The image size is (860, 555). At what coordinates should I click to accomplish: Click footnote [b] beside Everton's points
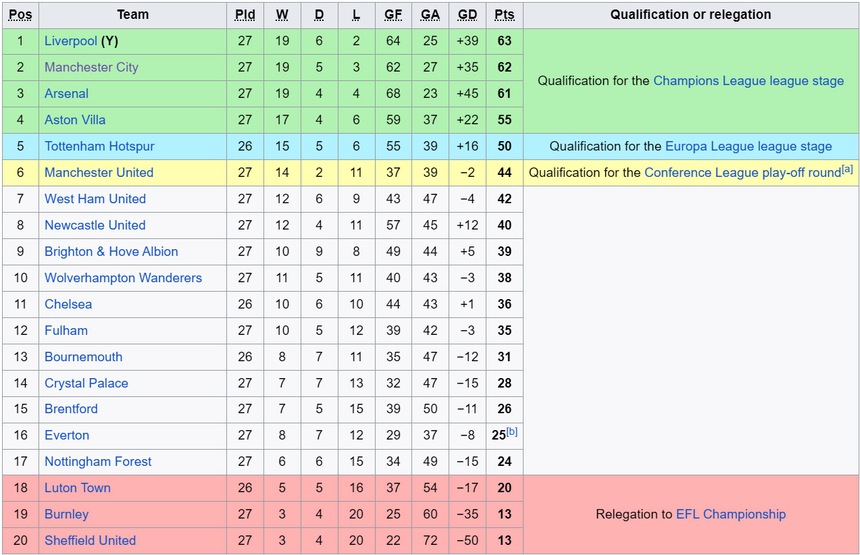(x=512, y=432)
